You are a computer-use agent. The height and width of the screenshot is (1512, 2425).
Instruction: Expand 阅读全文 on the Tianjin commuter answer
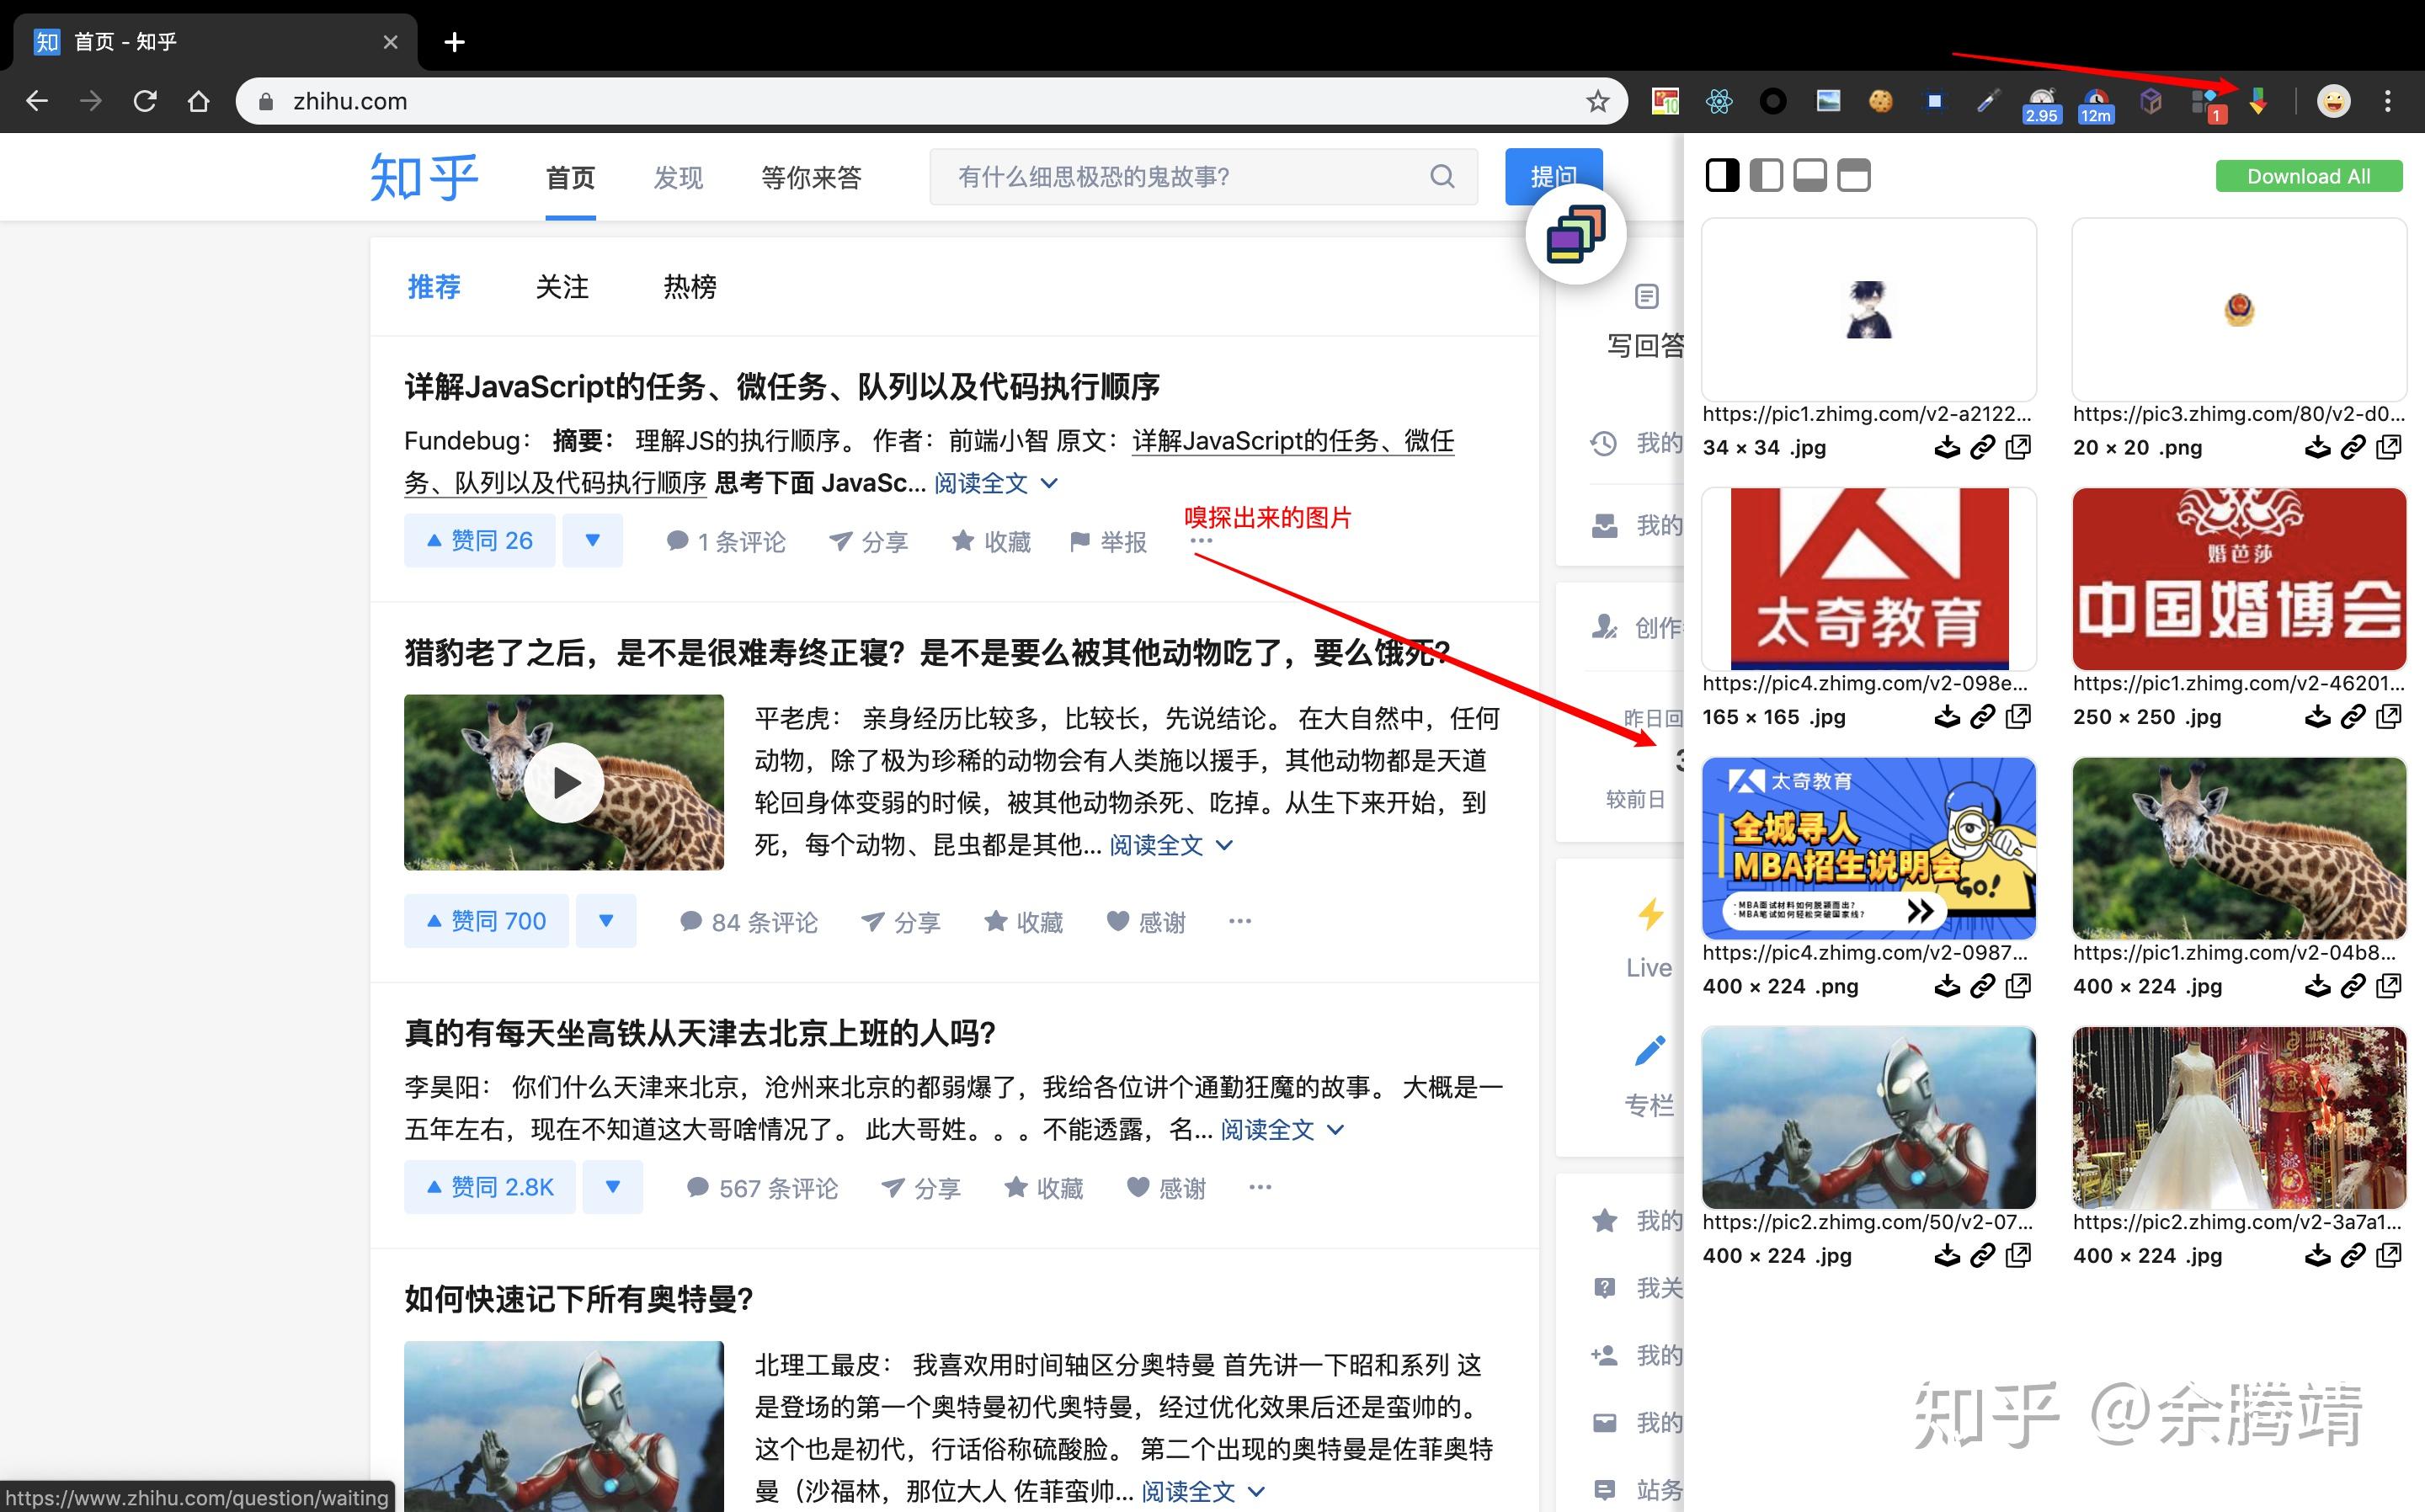1282,1130
